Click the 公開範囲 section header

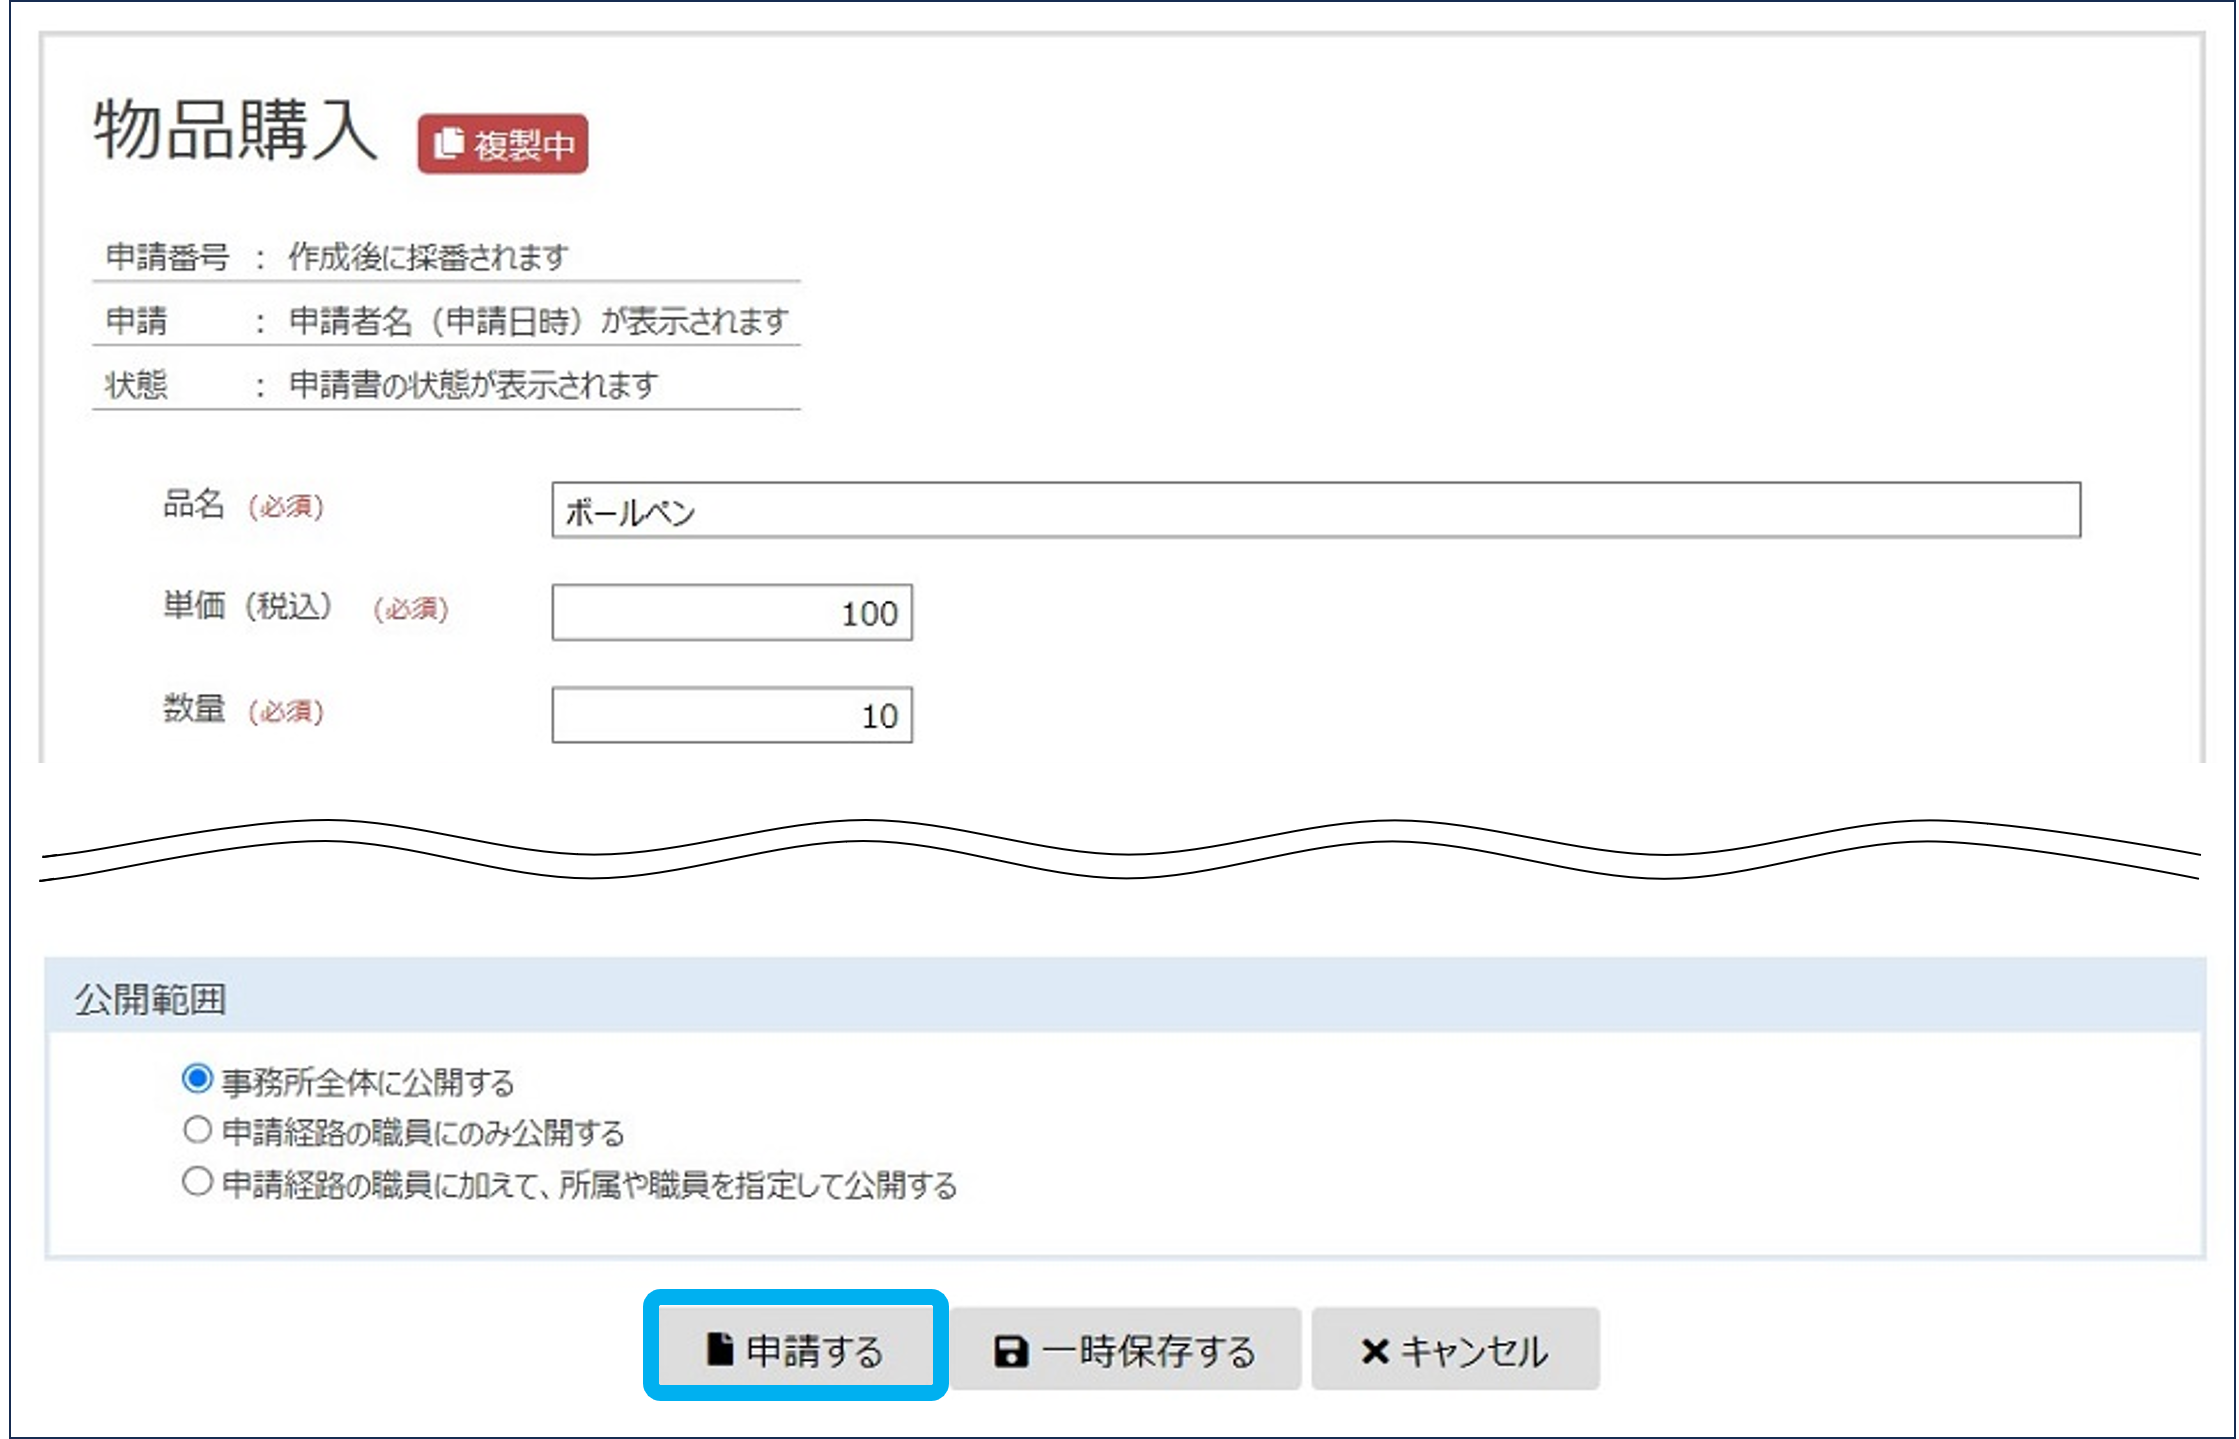151,999
